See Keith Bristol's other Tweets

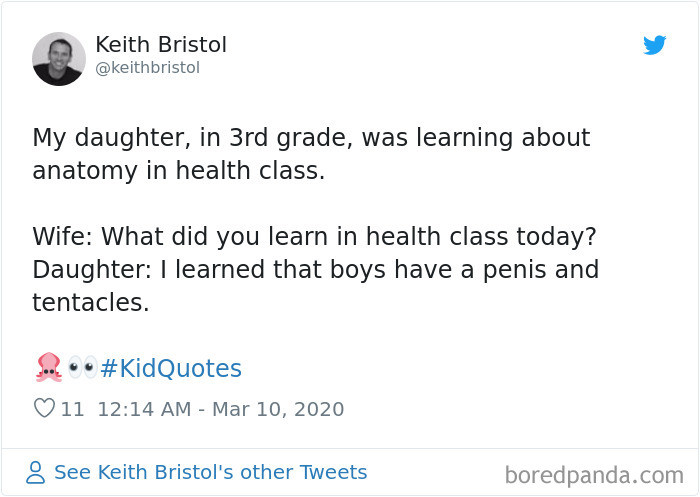click(210, 472)
